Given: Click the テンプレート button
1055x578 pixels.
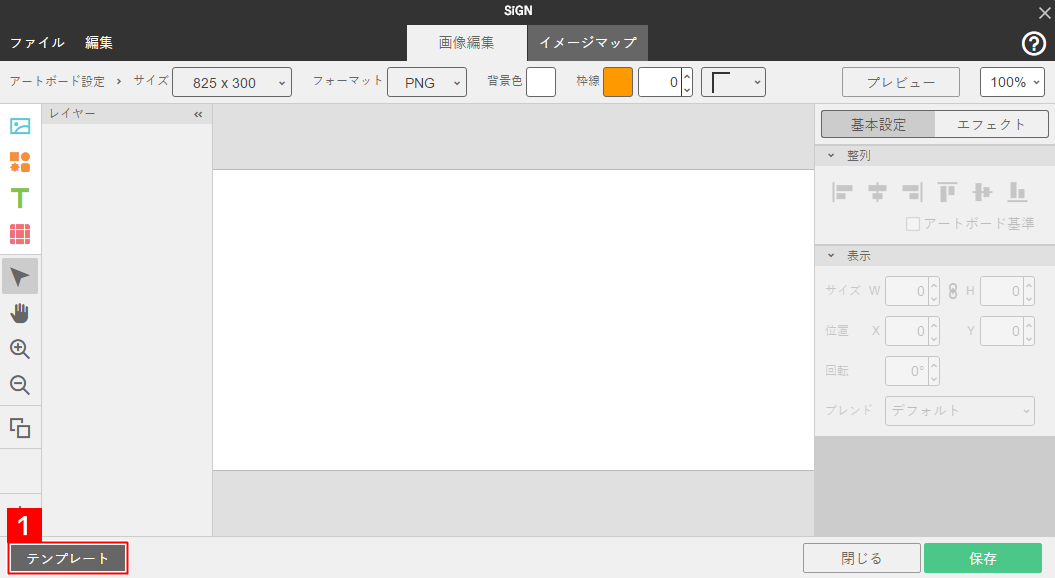Looking at the screenshot, I should coord(67,558).
